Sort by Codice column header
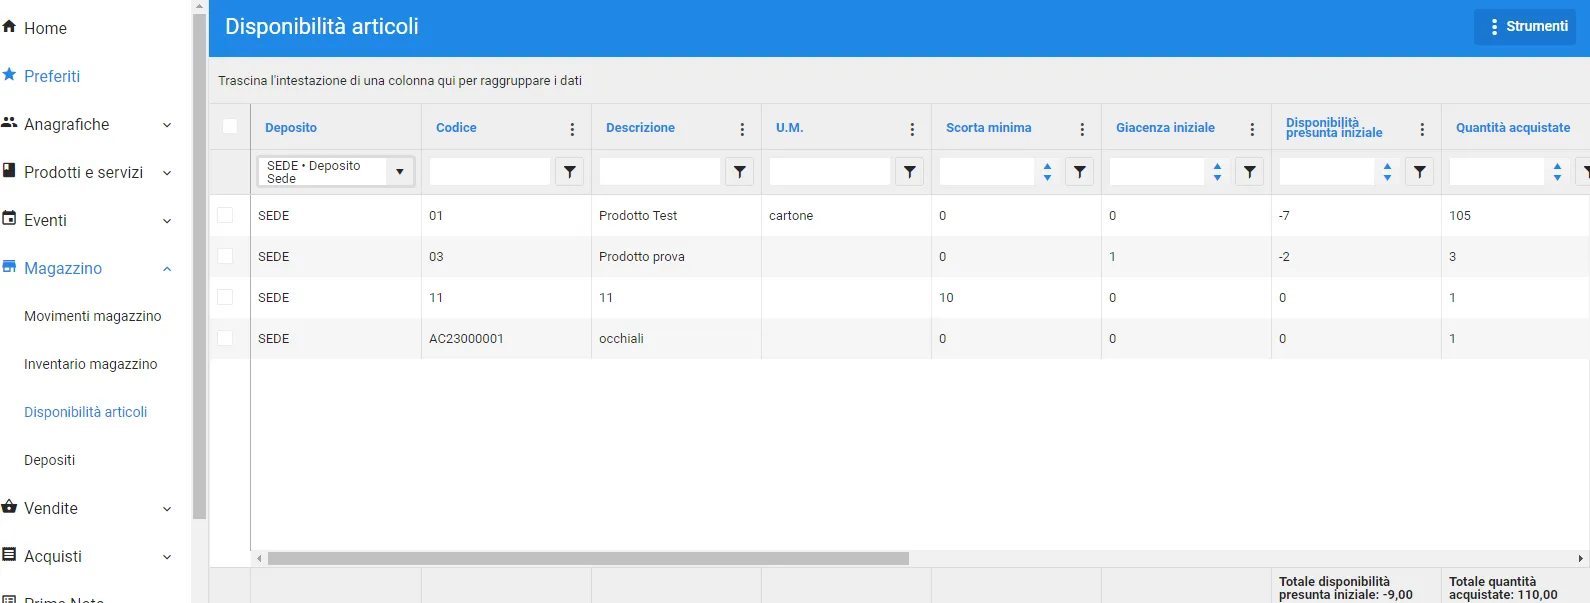Viewport: 1590px width, 603px height. click(456, 128)
